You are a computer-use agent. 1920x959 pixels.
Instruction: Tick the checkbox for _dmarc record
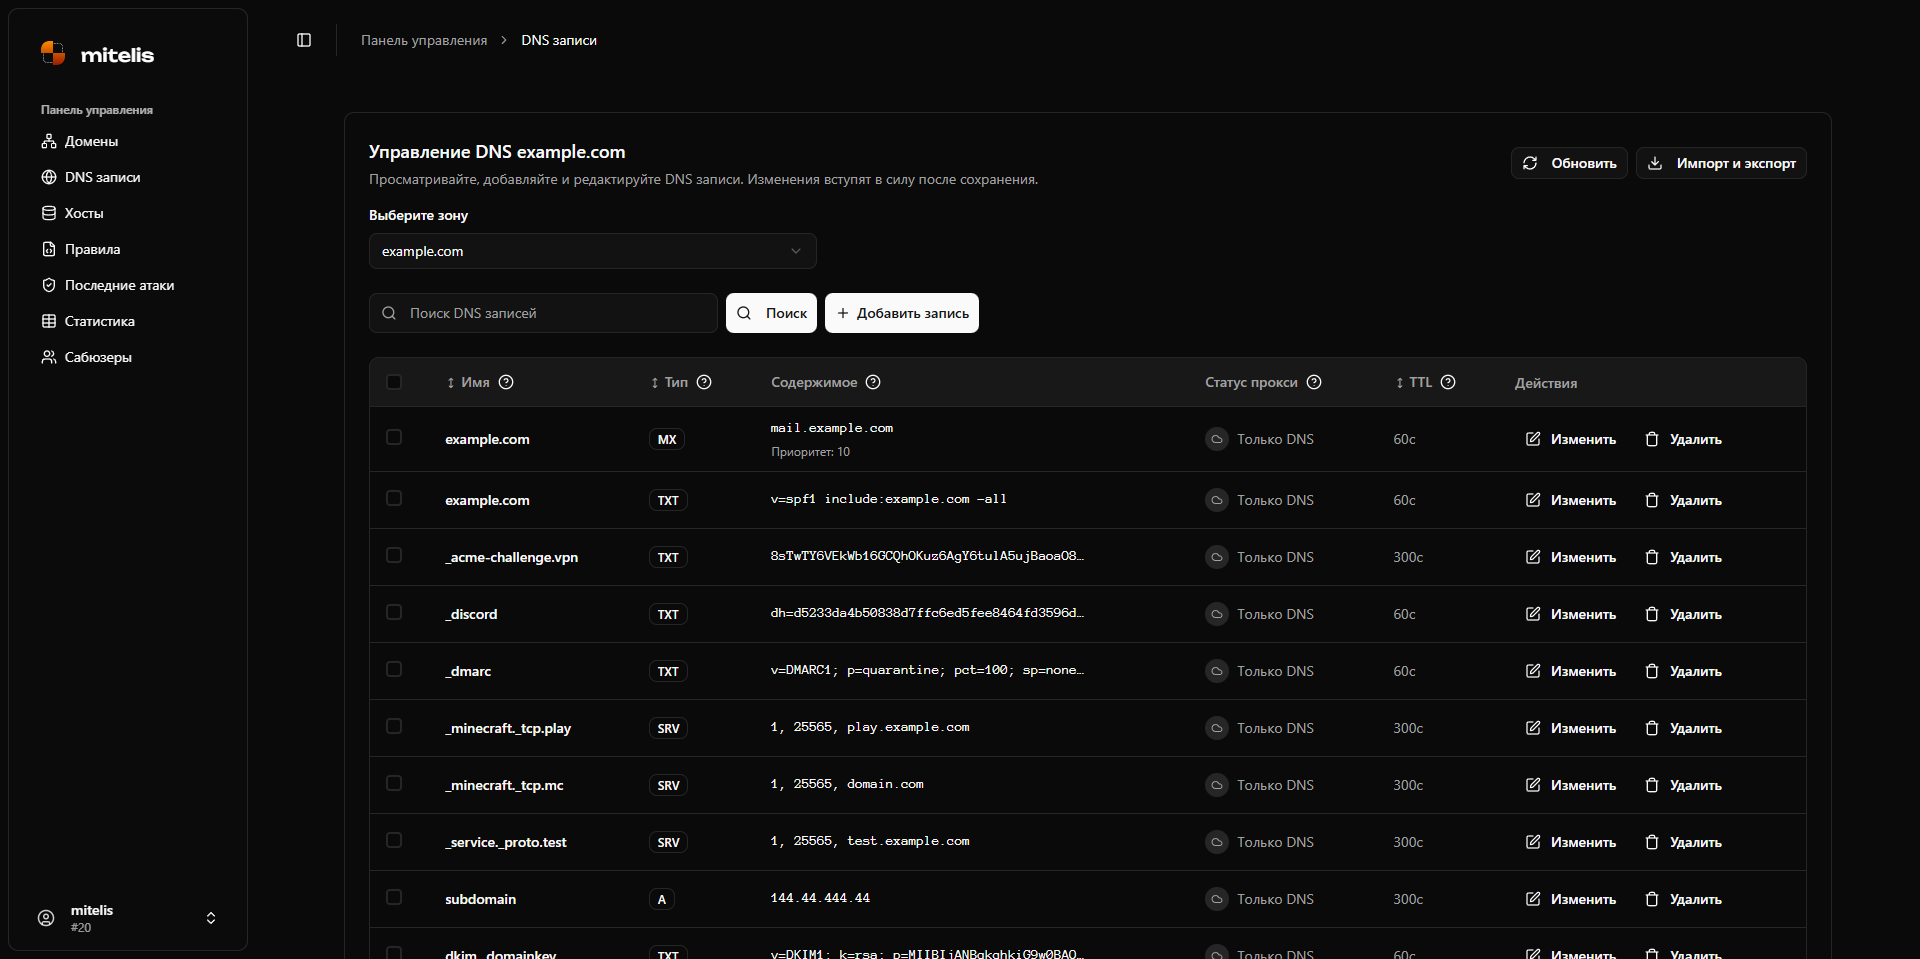click(394, 669)
